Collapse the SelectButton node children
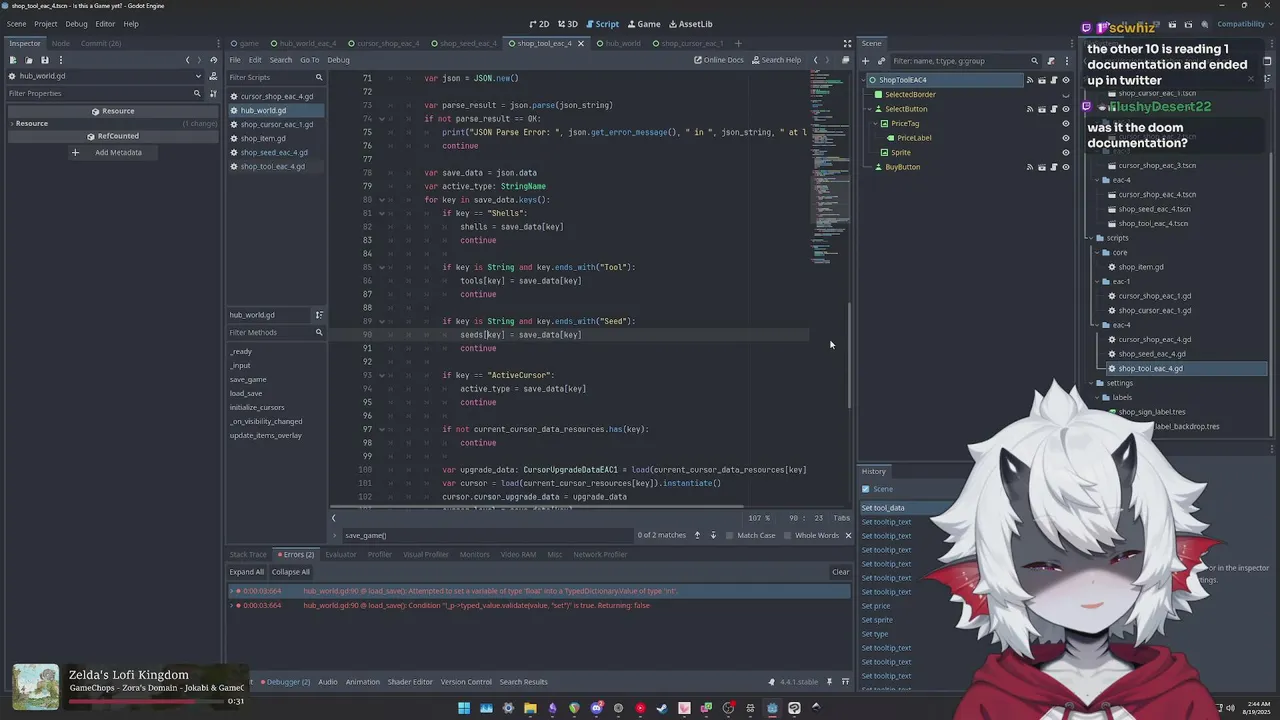Image resolution: width=1280 pixels, height=720 pixels. pyautogui.click(x=868, y=109)
